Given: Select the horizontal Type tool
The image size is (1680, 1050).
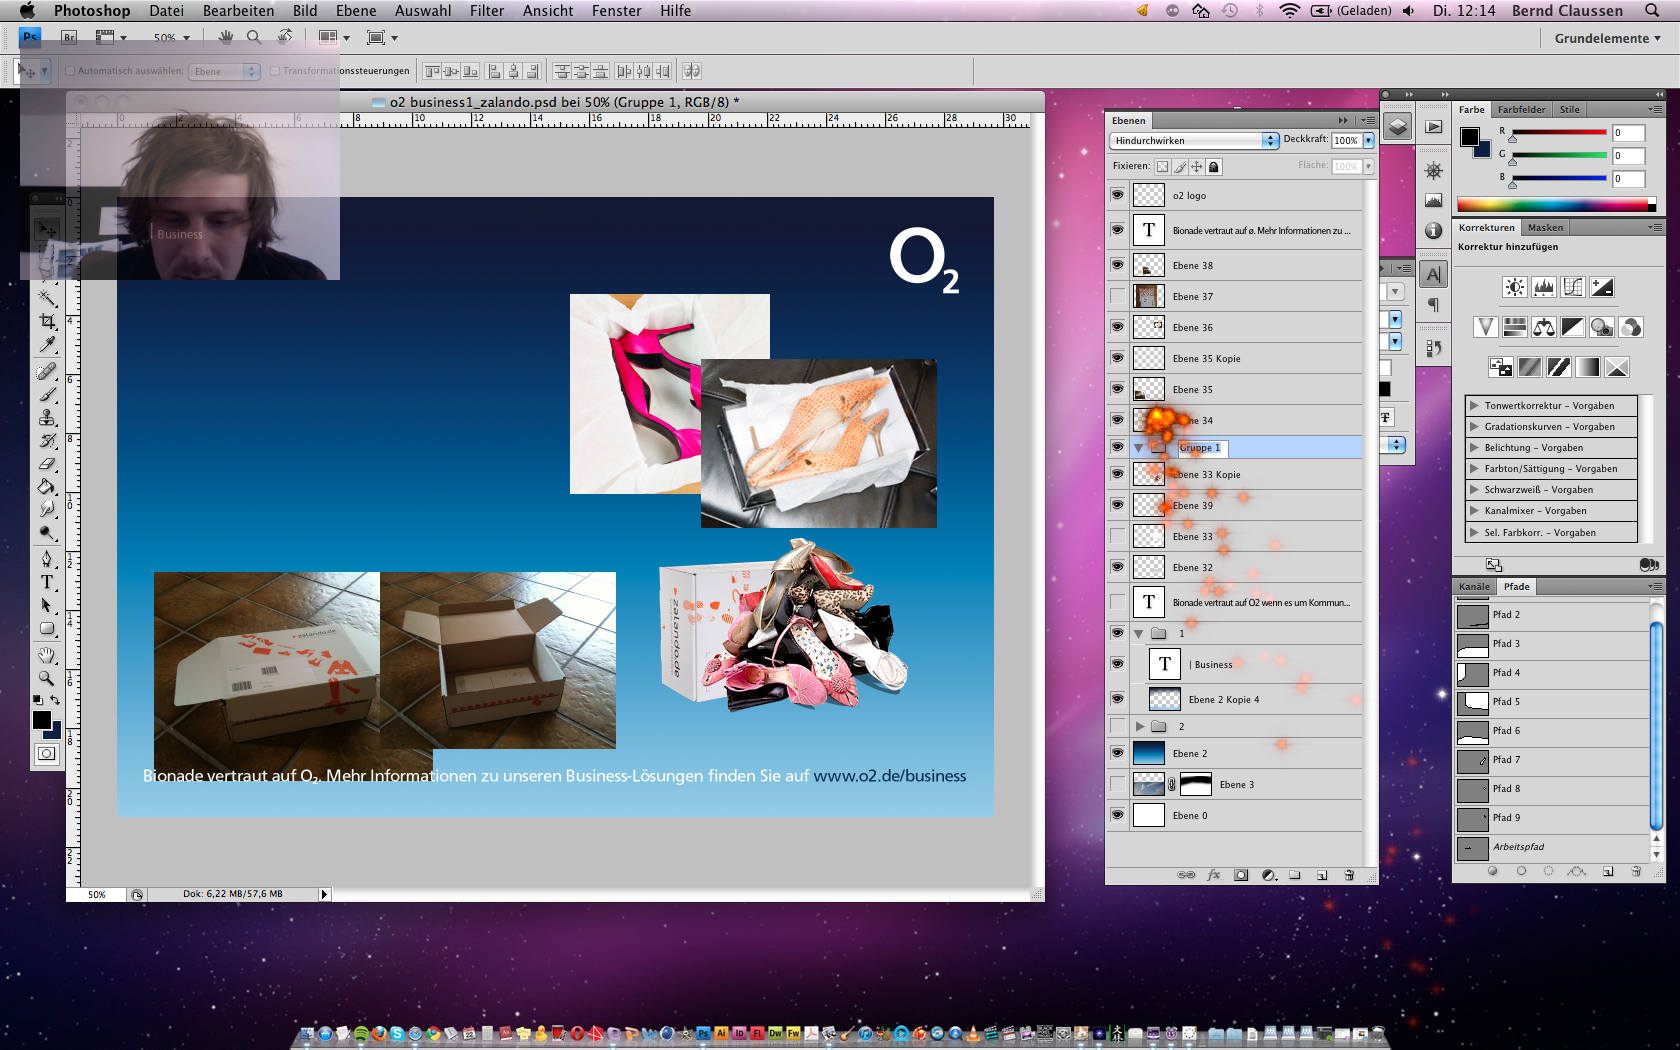Looking at the screenshot, I should (47, 582).
